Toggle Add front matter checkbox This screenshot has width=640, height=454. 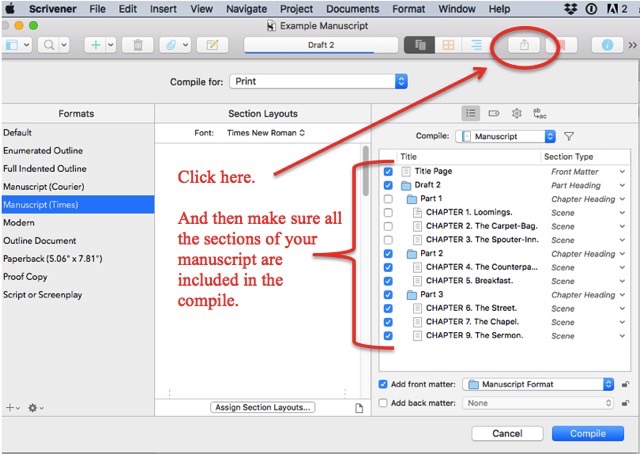click(383, 384)
